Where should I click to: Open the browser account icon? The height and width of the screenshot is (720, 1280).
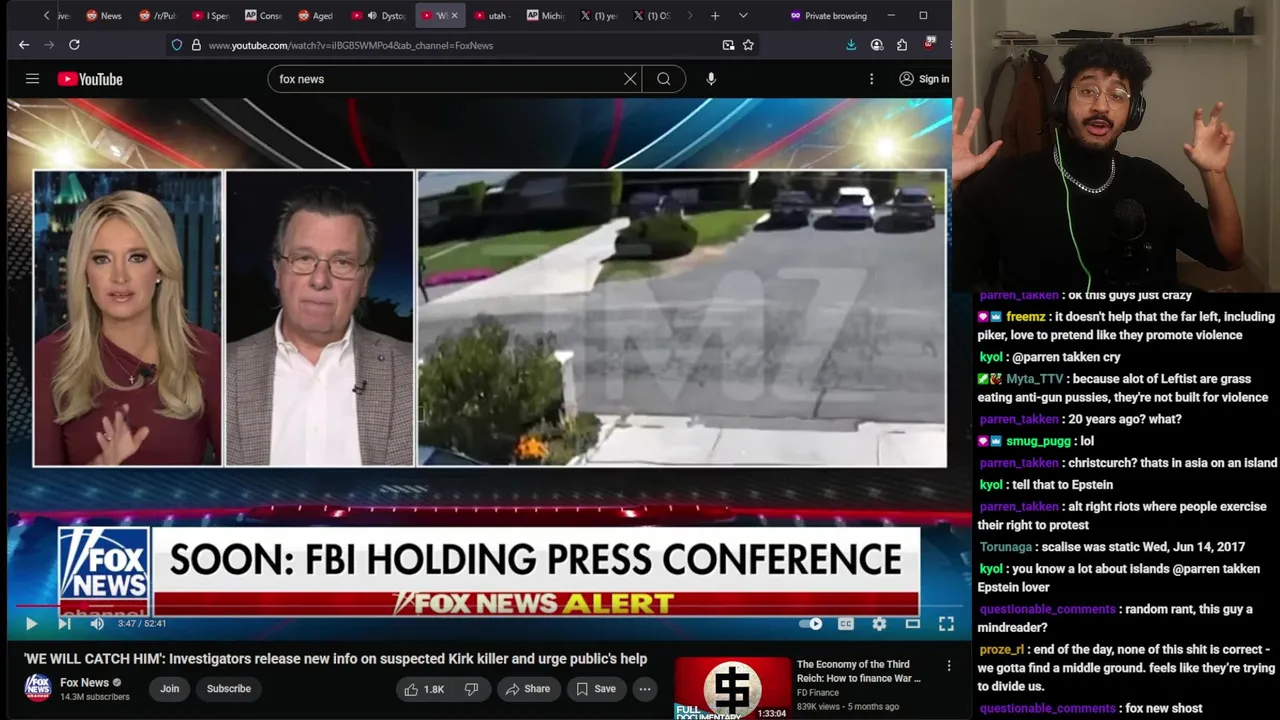[877, 45]
